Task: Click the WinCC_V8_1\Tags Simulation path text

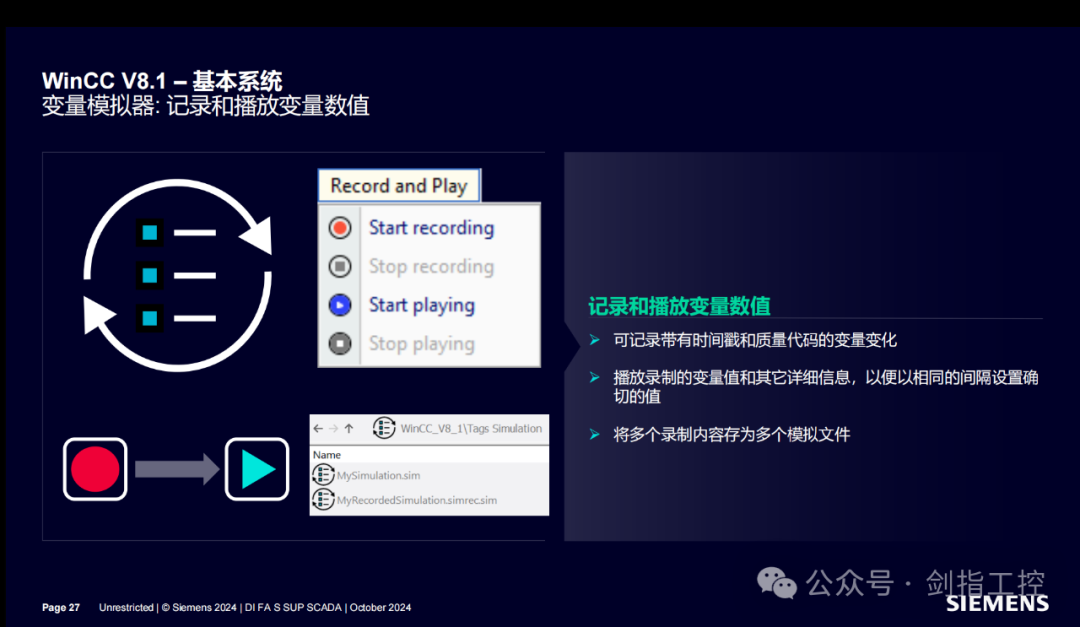Action: click(470, 428)
